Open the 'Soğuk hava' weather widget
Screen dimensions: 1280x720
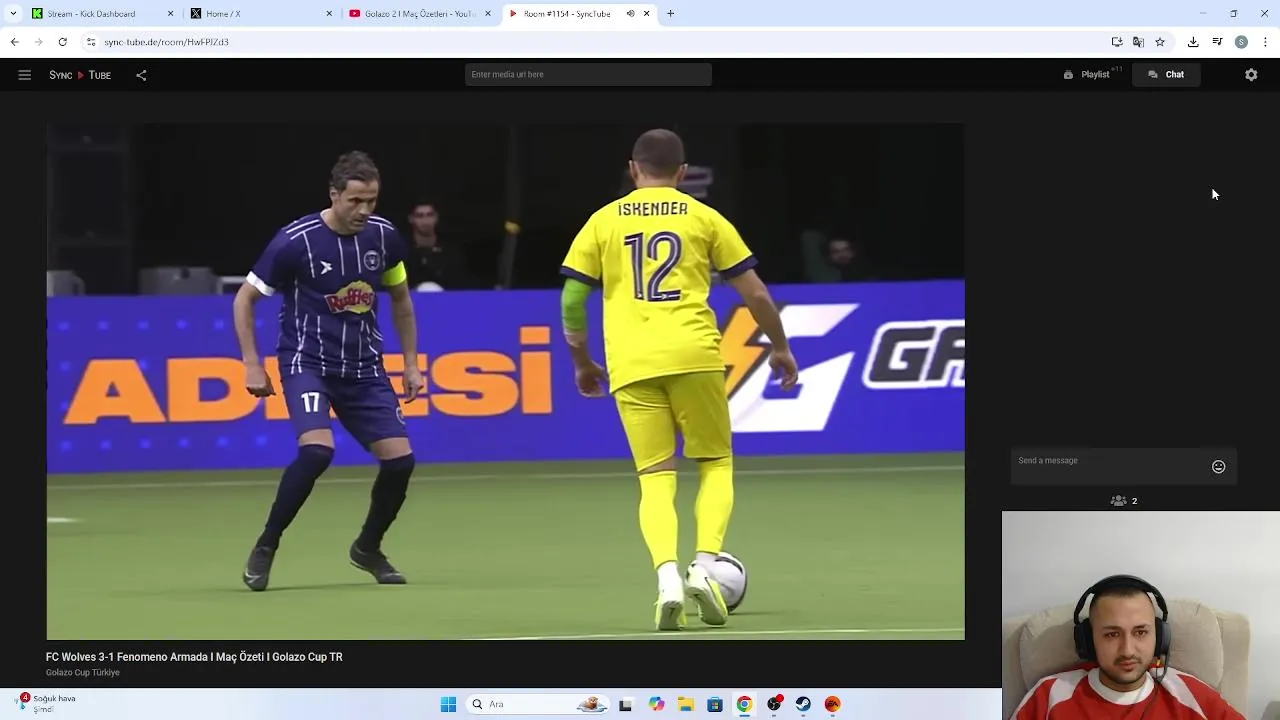tap(47, 703)
